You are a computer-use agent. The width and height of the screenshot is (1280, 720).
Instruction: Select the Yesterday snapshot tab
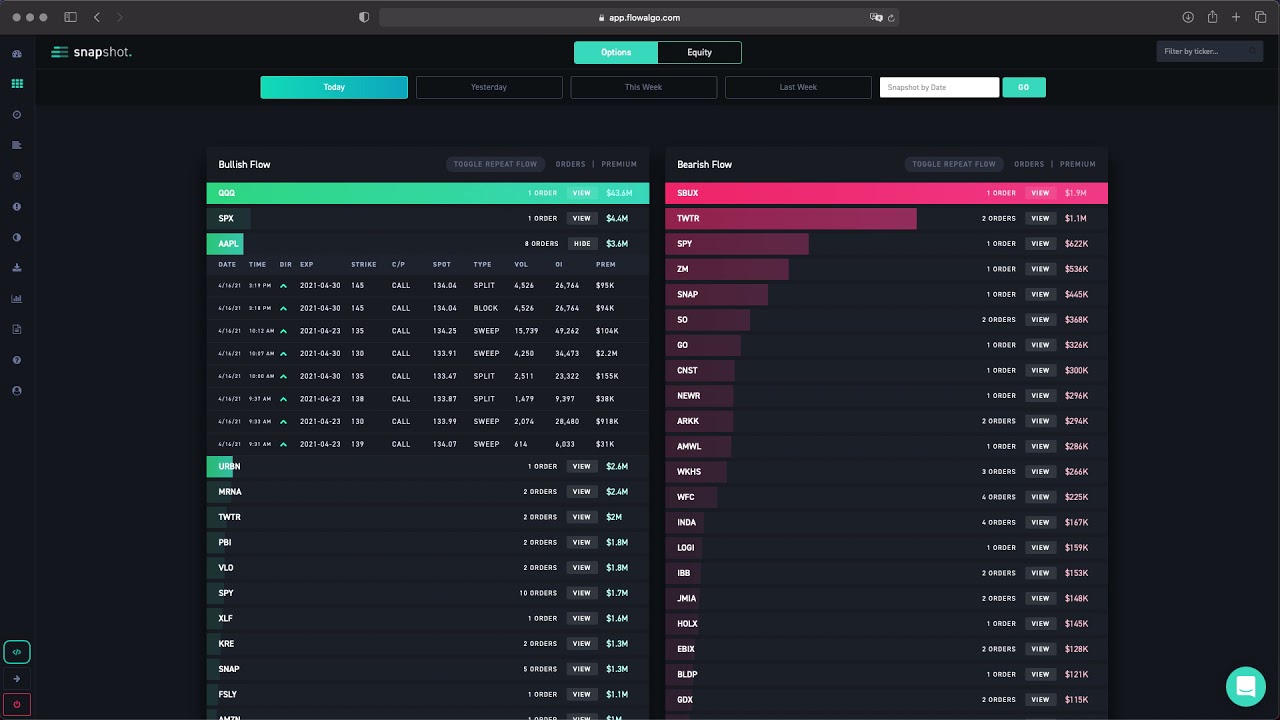(489, 87)
